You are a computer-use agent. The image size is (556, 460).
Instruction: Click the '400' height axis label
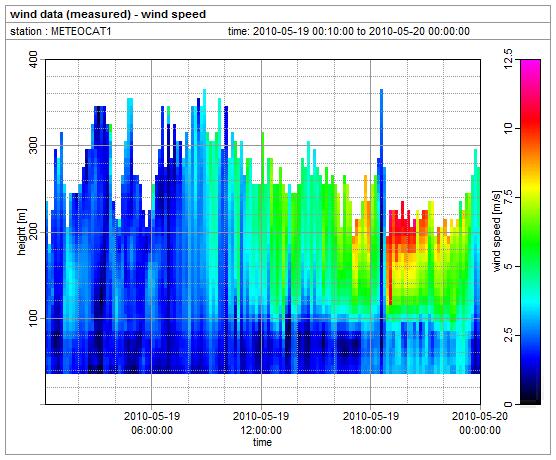coord(32,60)
